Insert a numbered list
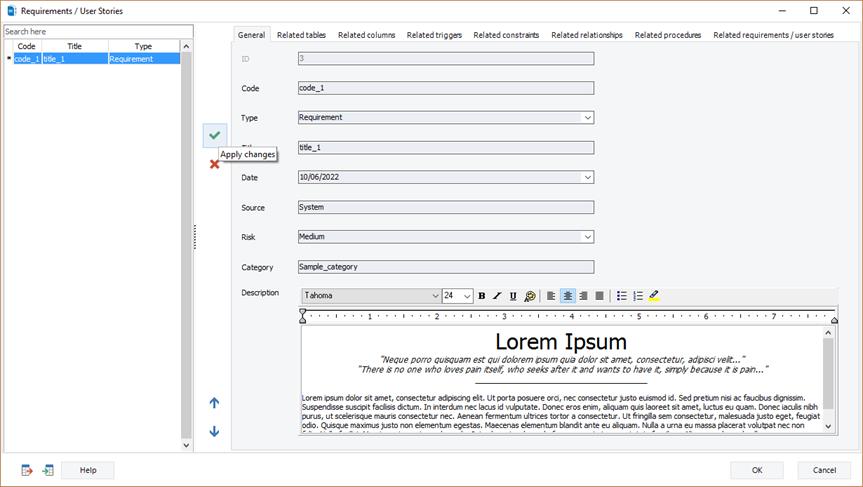 click(x=638, y=296)
